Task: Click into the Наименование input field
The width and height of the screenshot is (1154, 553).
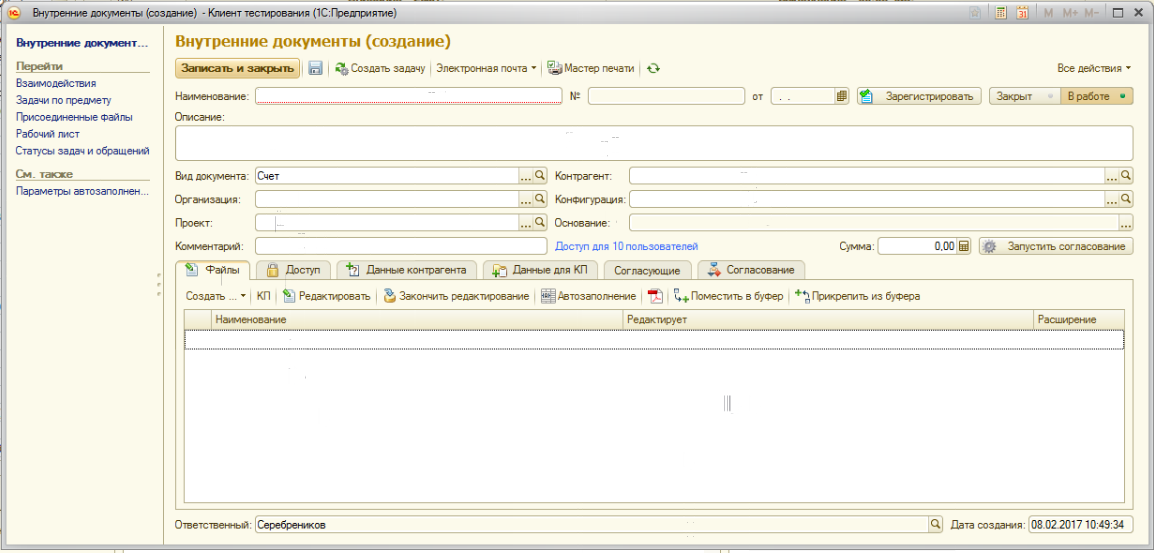Action: (x=408, y=97)
